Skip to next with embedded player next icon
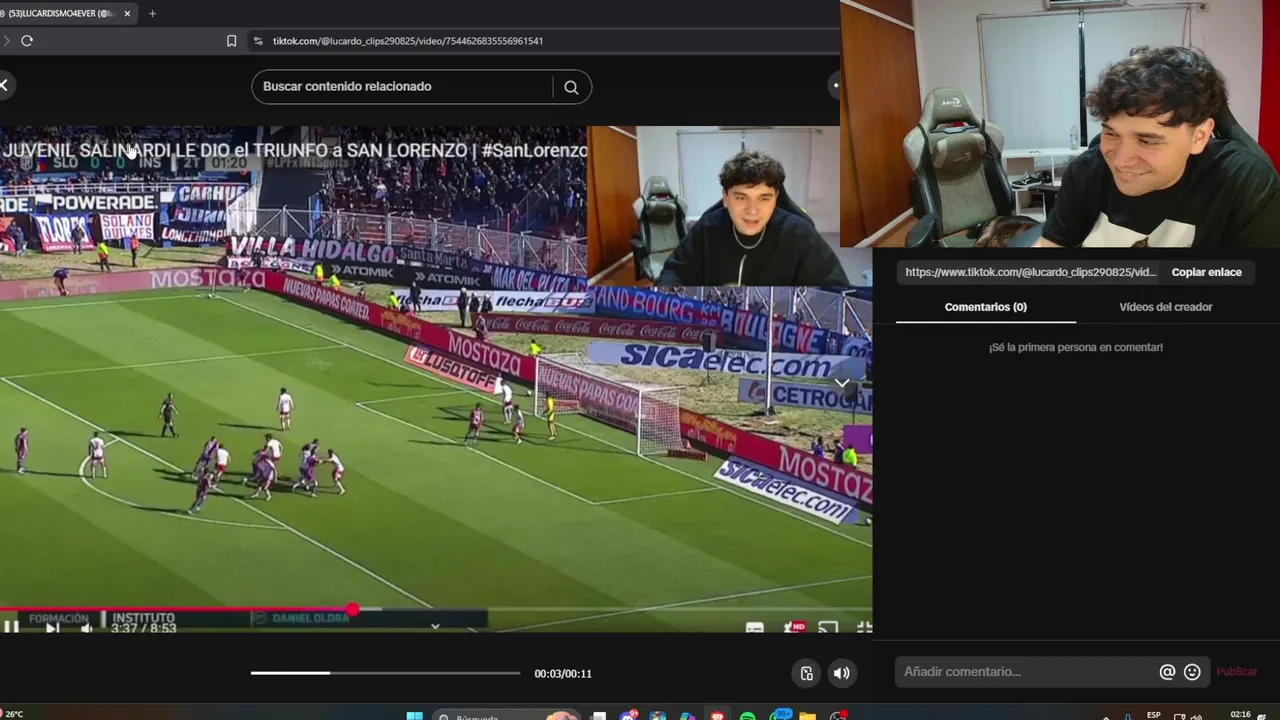 click(x=52, y=627)
